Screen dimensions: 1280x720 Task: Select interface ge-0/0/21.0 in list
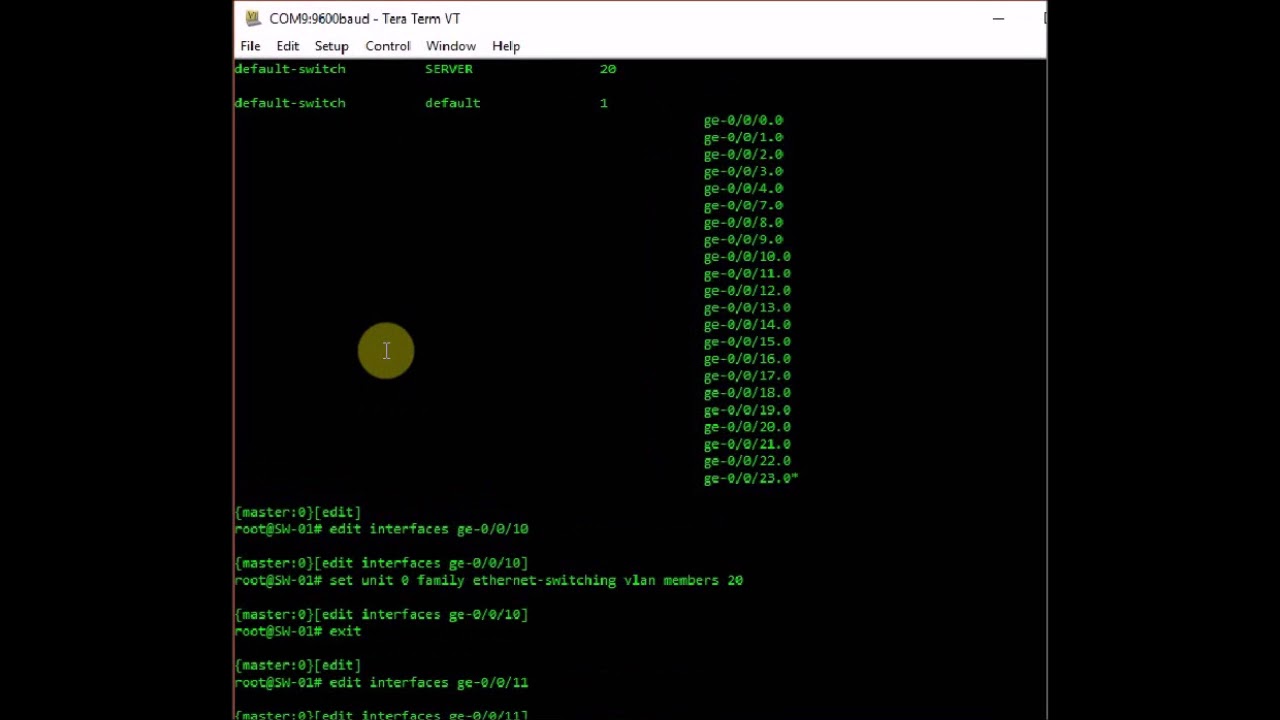tap(747, 444)
